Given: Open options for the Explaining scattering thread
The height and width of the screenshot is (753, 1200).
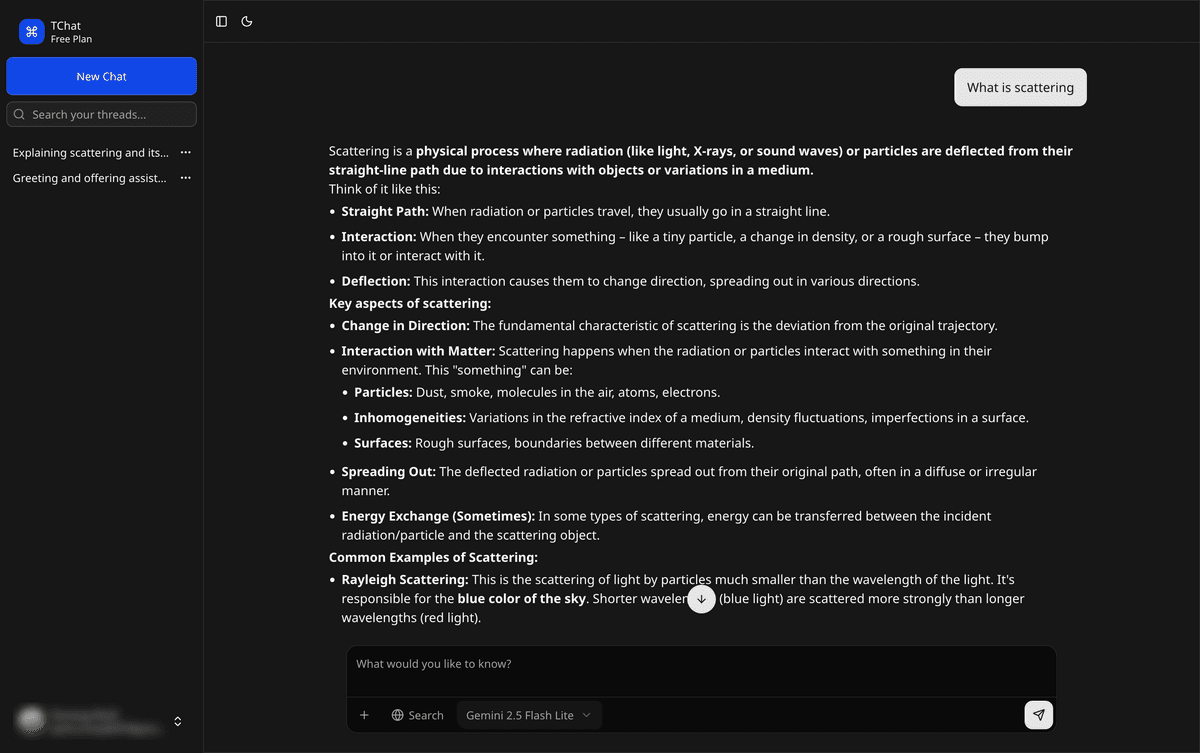Looking at the screenshot, I should pos(185,153).
